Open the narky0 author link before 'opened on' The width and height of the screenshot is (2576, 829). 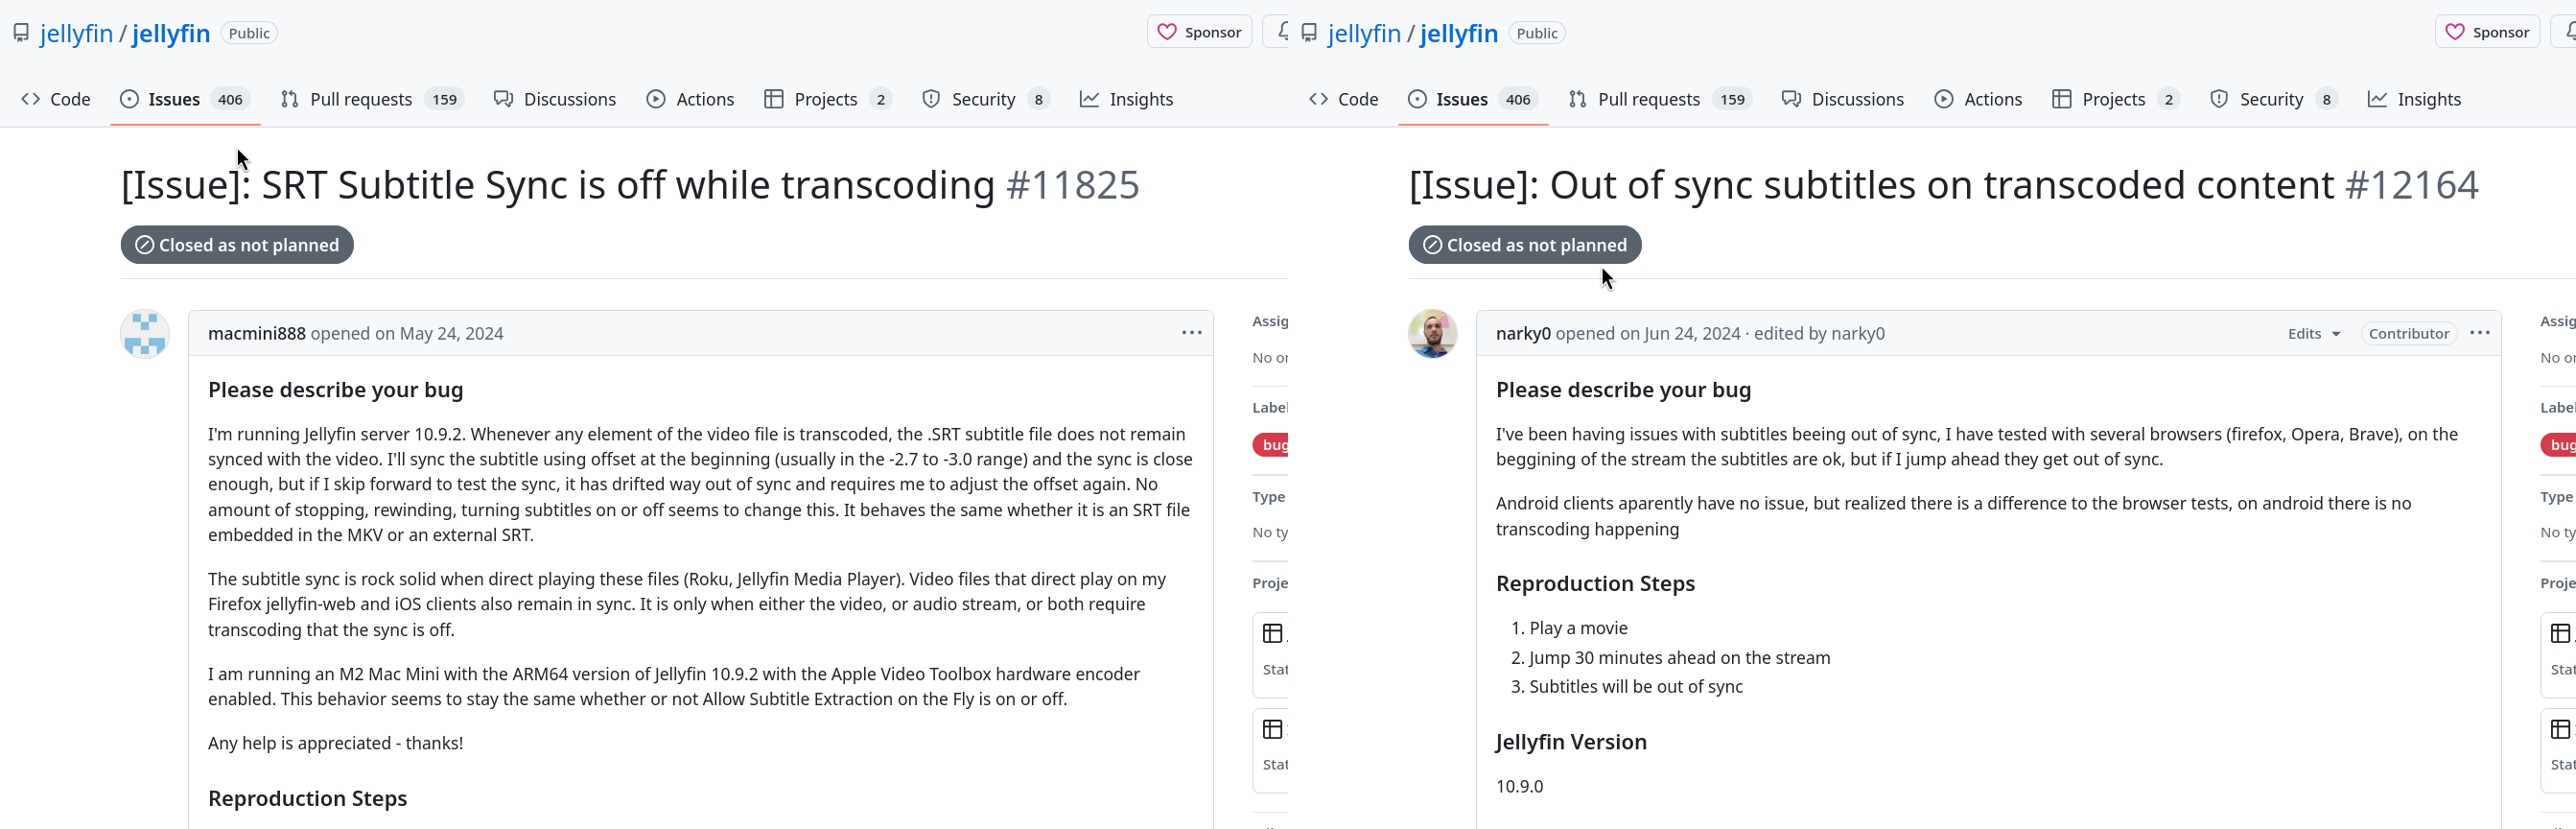point(1523,334)
